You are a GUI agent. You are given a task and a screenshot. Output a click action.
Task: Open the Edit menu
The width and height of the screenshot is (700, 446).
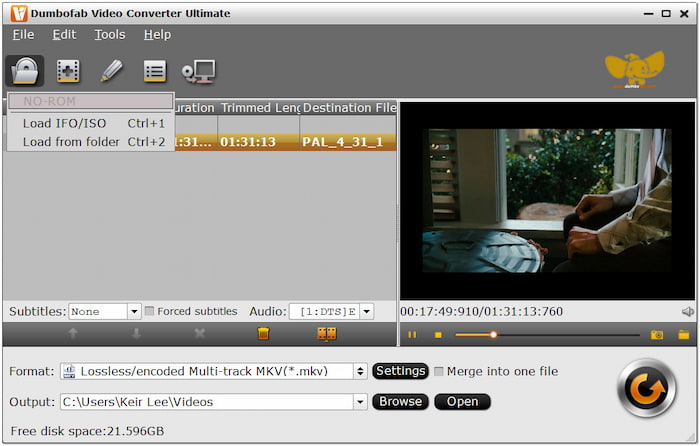click(x=64, y=34)
